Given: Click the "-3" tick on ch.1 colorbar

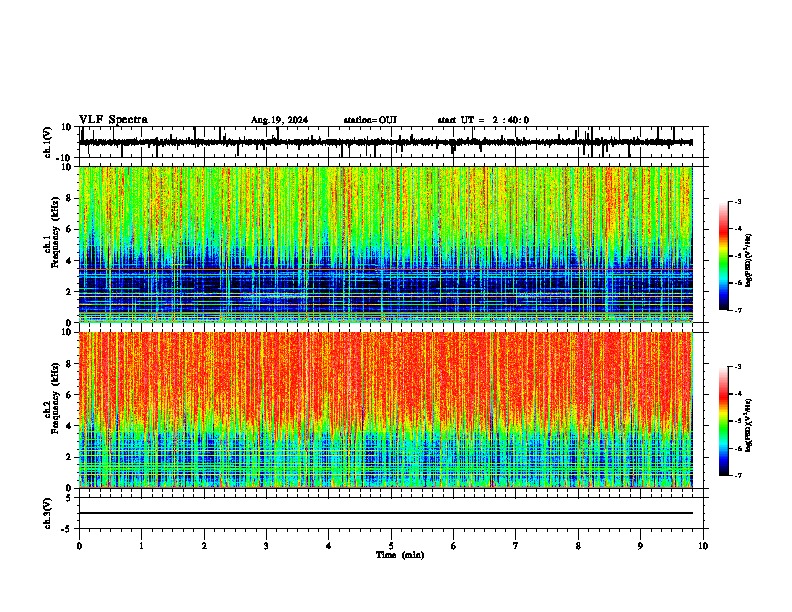Looking at the screenshot, I should (738, 202).
